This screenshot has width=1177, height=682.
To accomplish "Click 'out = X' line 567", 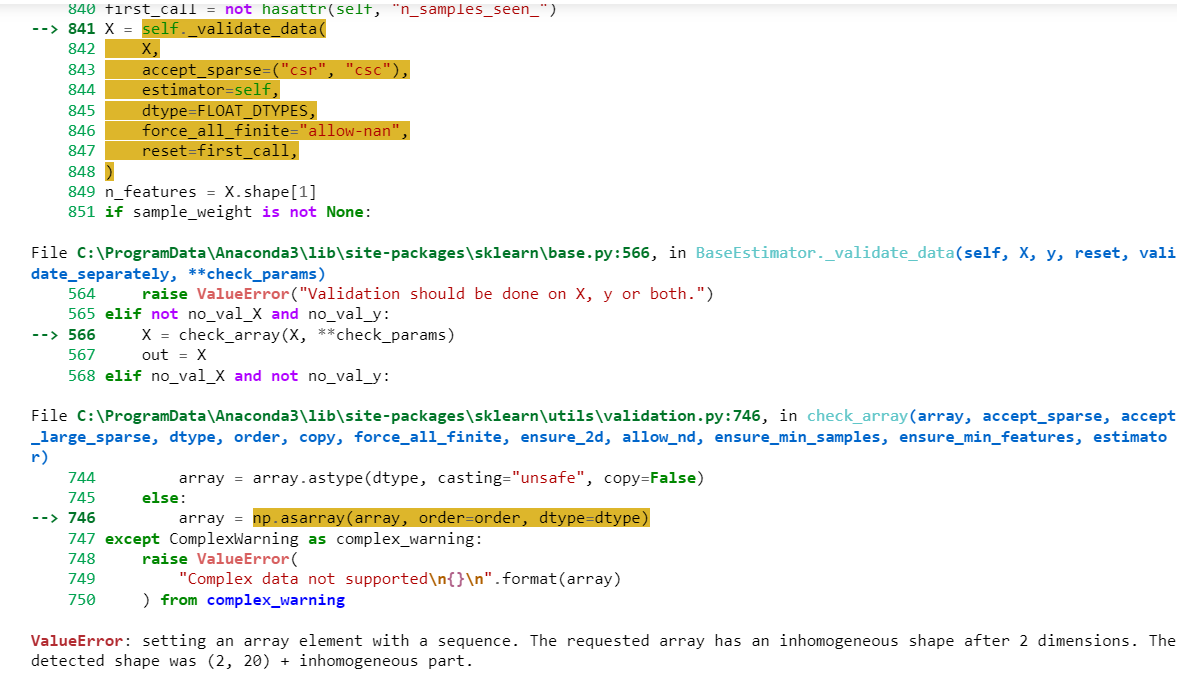I will click(x=173, y=355).
